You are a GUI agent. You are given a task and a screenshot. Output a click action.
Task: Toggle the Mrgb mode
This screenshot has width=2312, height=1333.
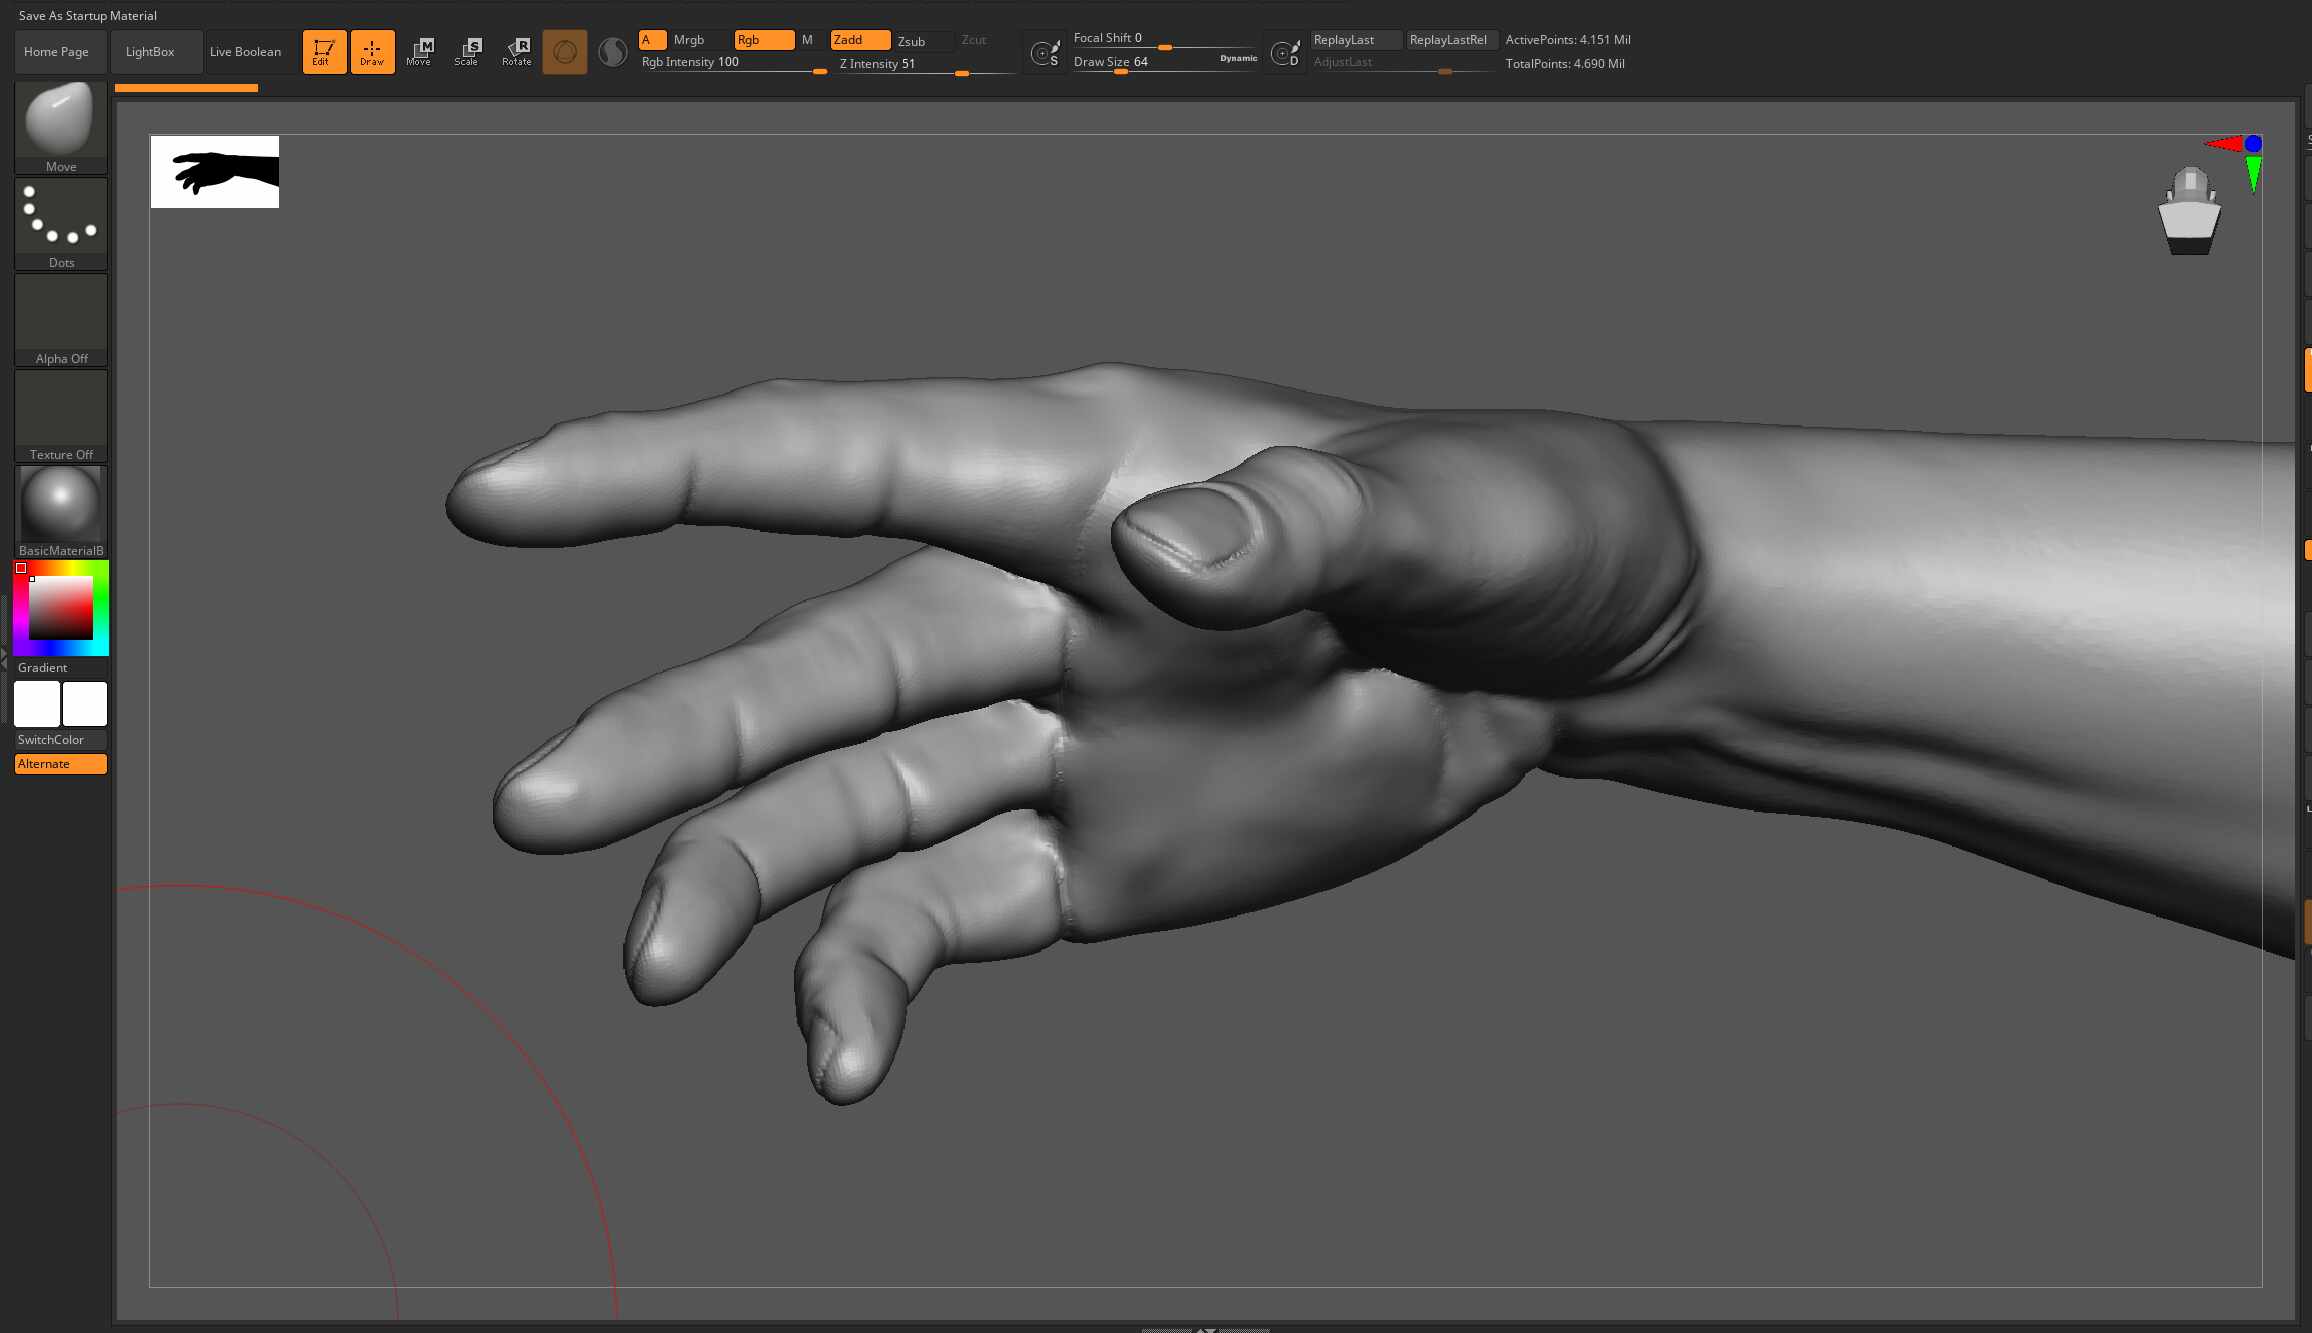[x=699, y=40]
